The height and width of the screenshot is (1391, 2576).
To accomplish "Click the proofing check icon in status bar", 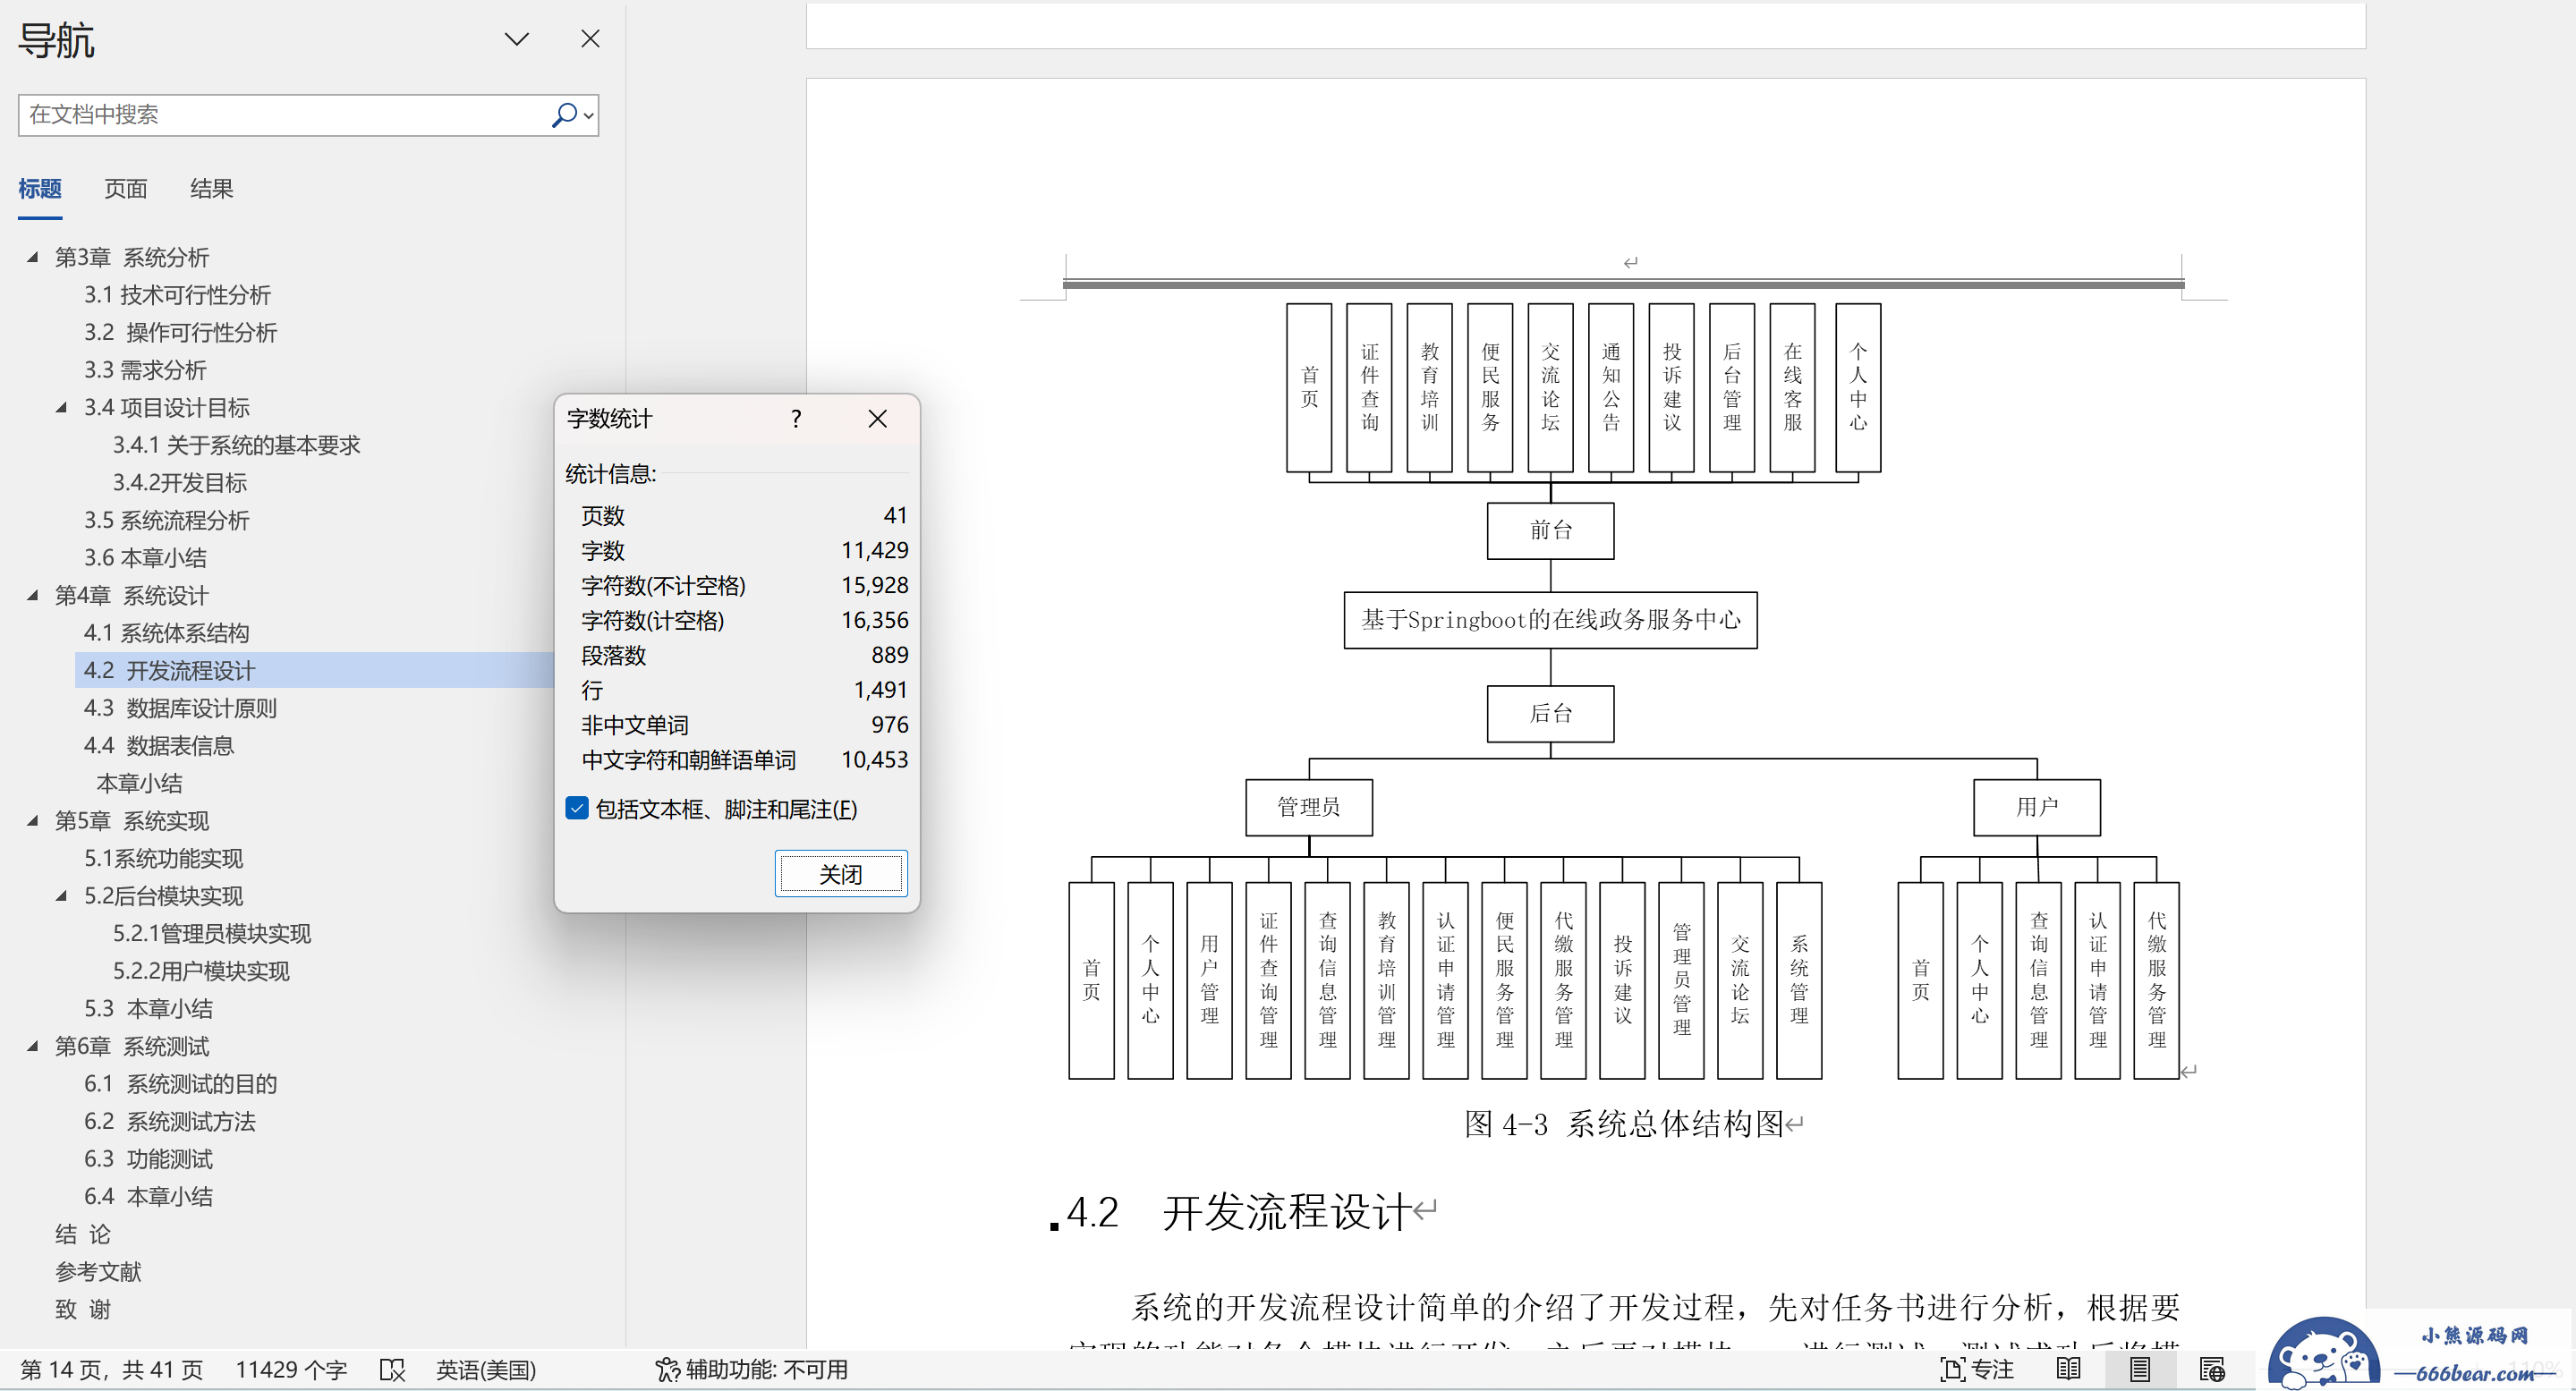I will tap(392, 1369).
